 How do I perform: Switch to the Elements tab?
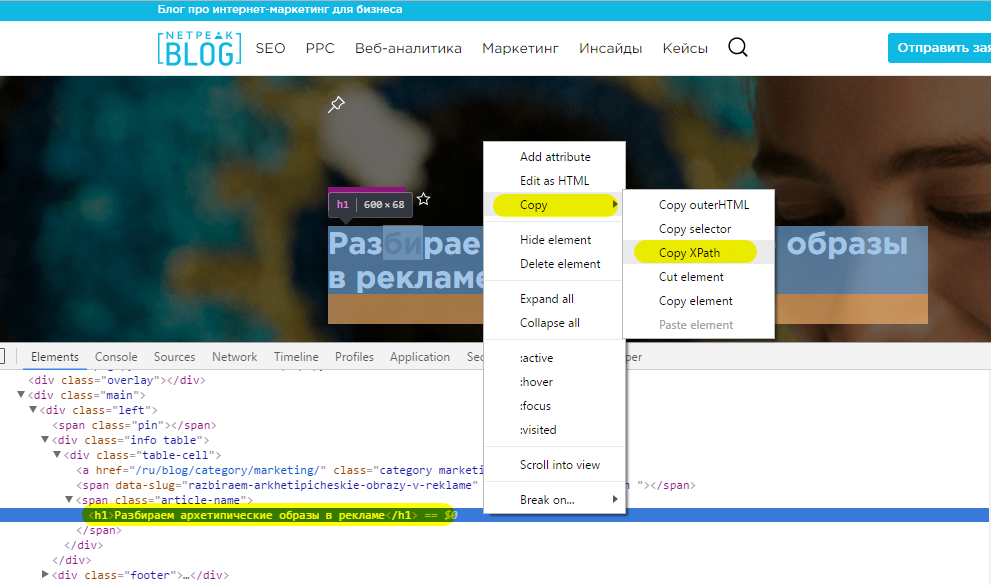(55, 357)
